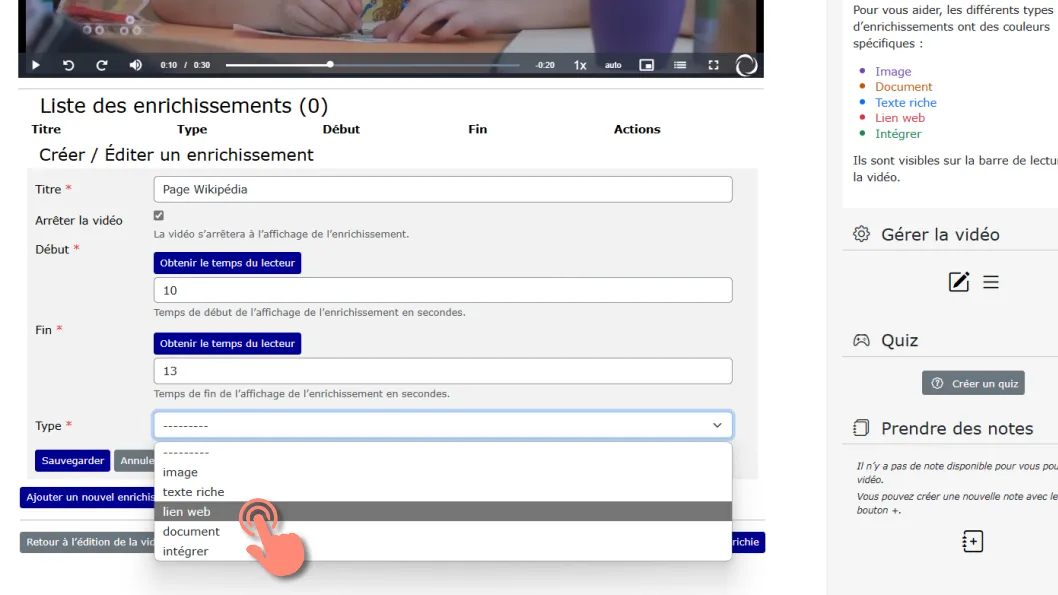The image size is (1058, 595).
Task: Change playback speed 1x
Action: pyautogui.click(x=580, y=65)
